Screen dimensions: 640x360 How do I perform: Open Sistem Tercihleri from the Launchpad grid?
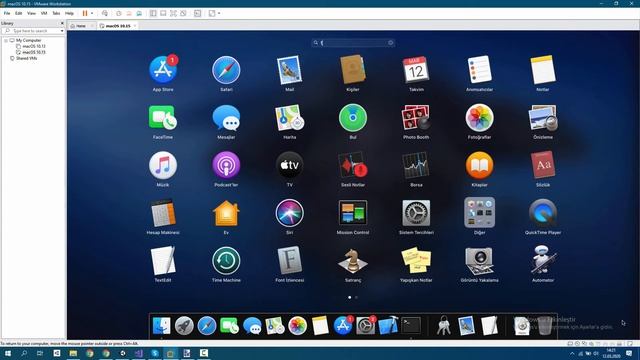[x=416, y=213]
